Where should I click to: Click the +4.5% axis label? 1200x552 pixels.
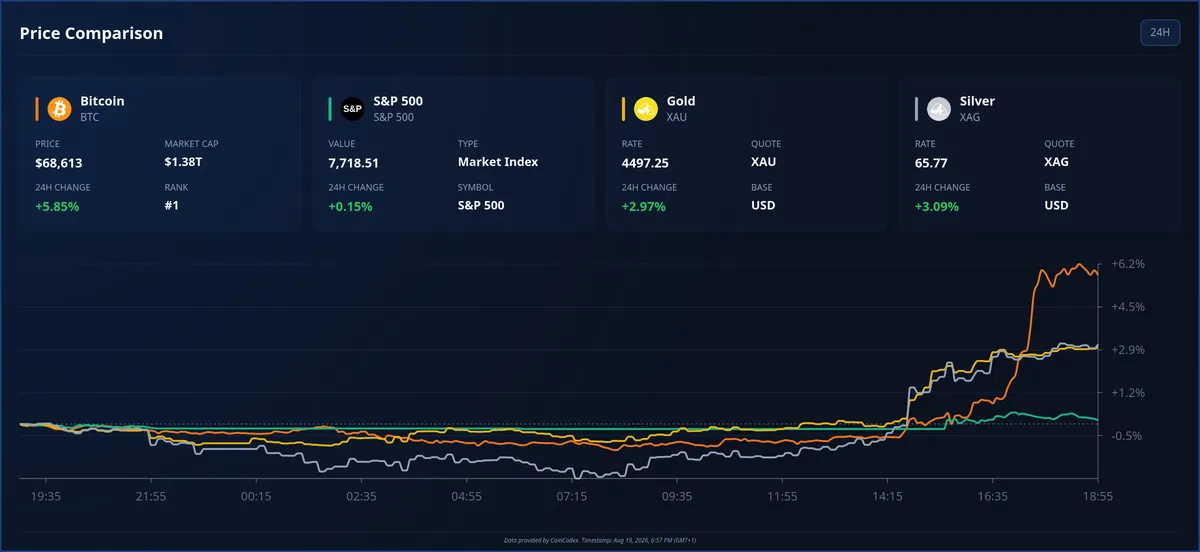pos(1127,307)
